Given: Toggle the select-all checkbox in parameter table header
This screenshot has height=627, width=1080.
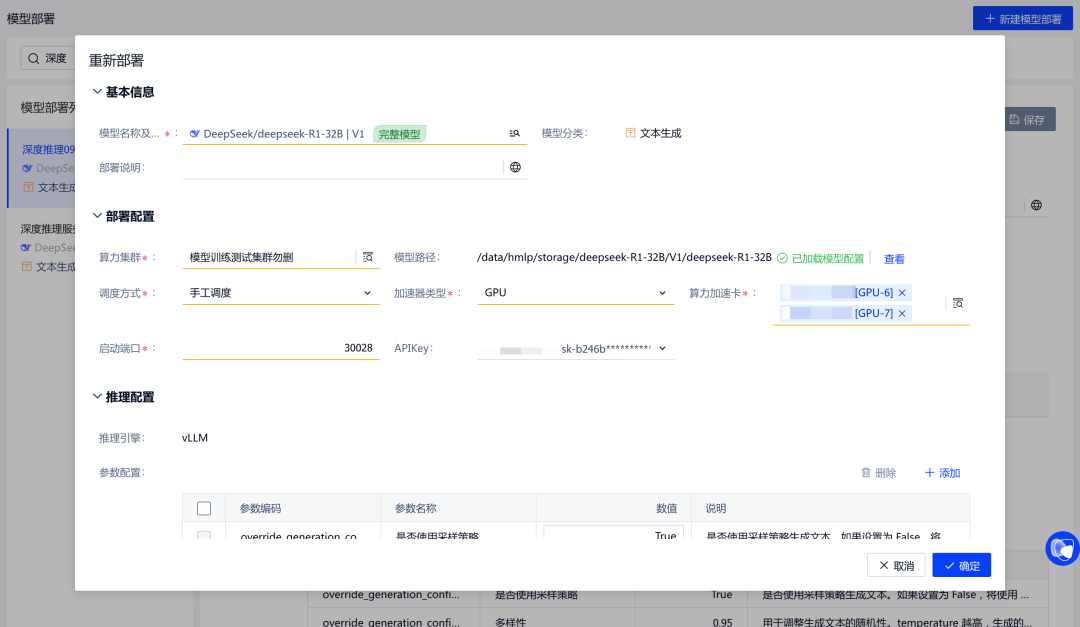Looking at the screenshot, I should pos(204,508).
